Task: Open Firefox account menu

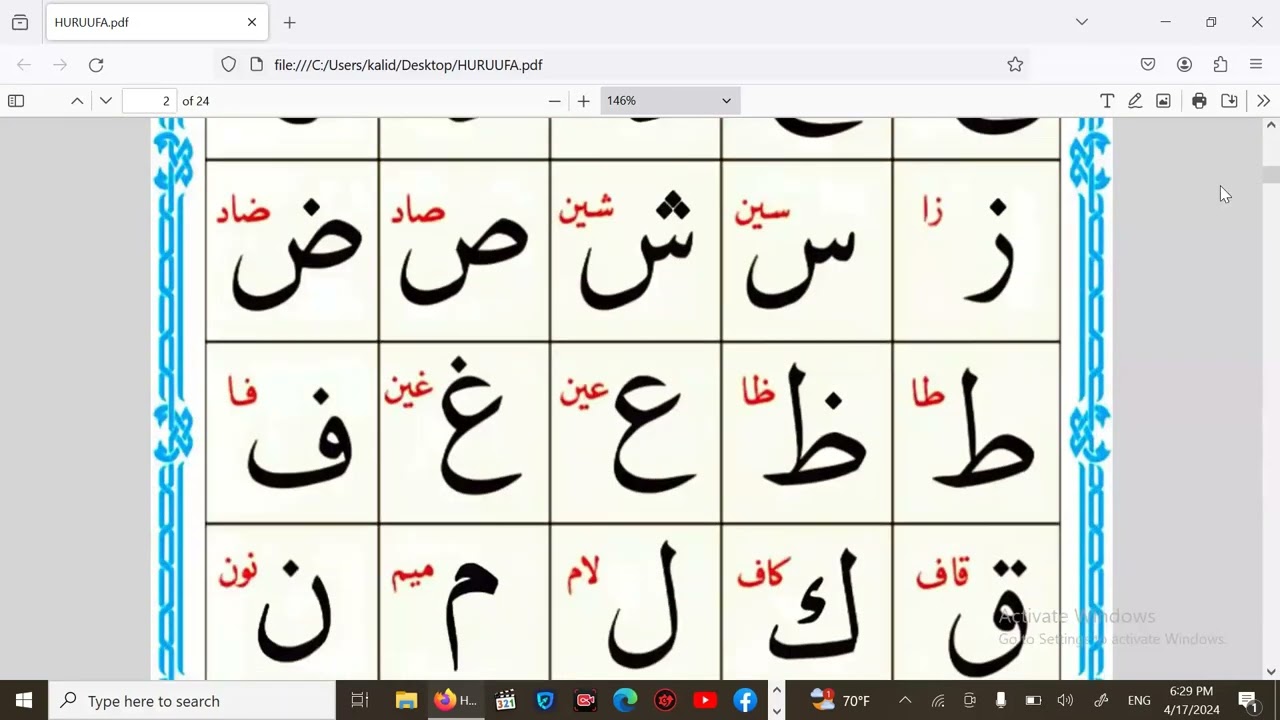Action: [1184, 65]
